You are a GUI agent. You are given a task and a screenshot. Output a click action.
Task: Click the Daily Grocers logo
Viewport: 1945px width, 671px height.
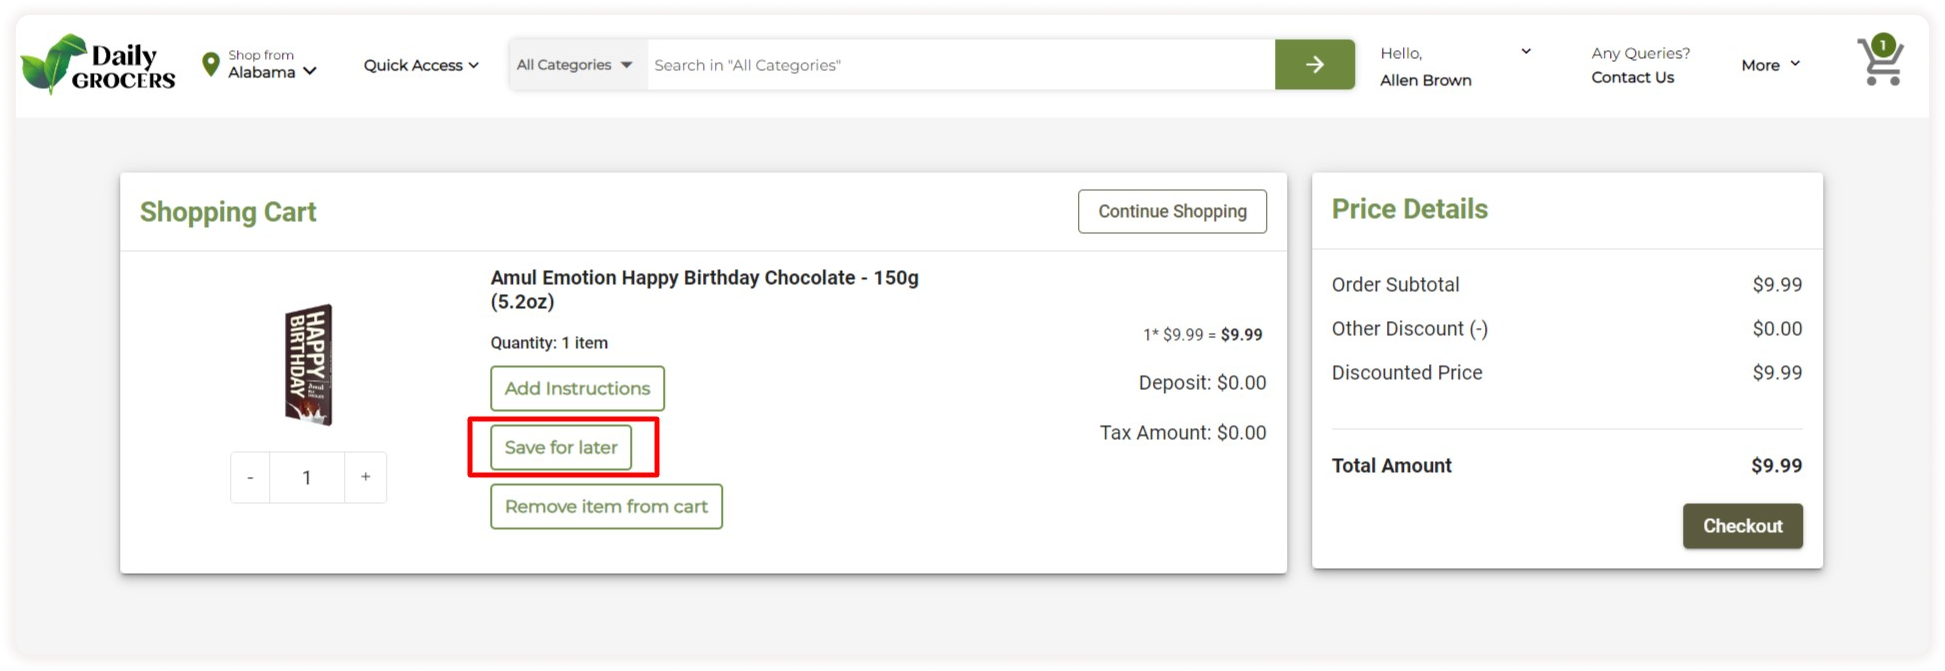(x=98, y=65)
